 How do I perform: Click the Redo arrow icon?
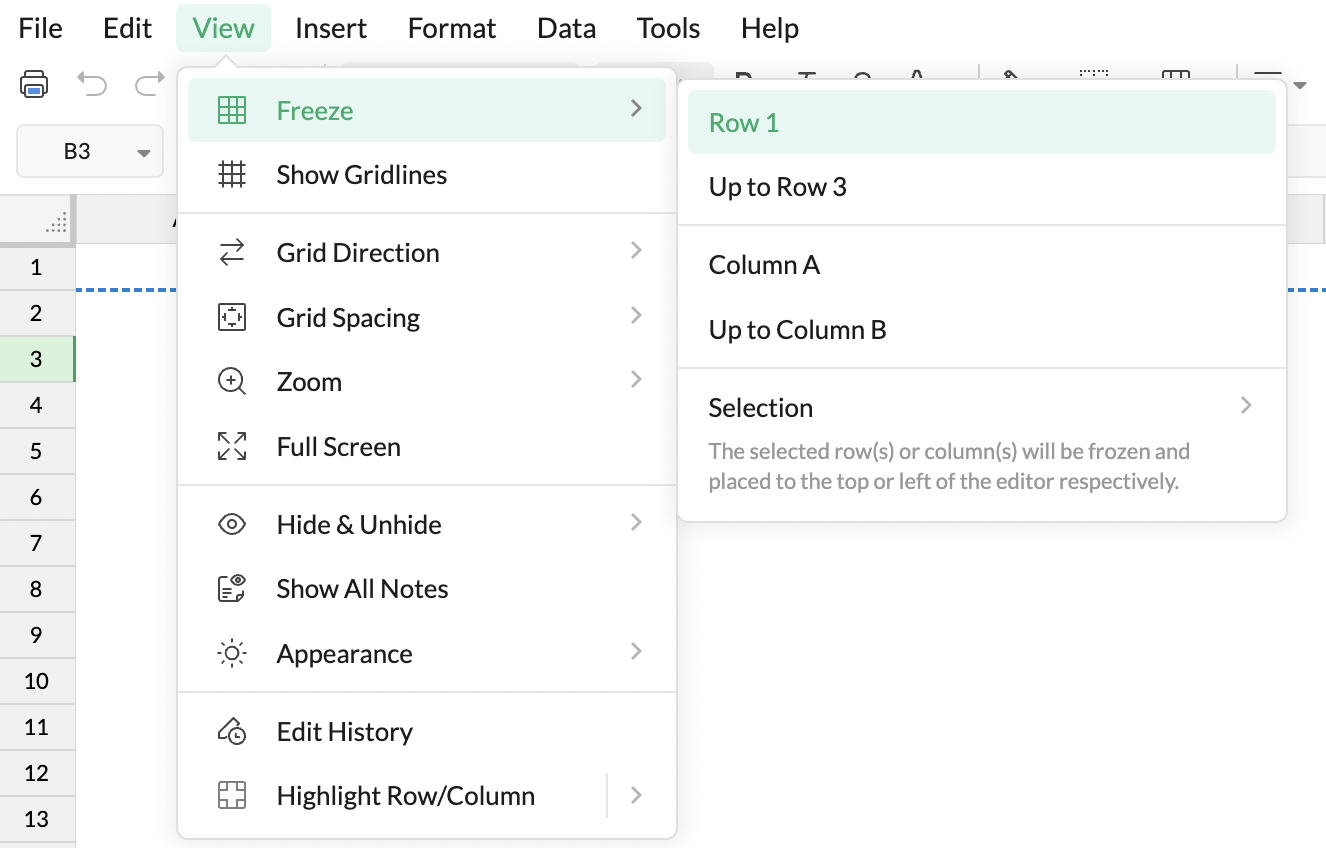point(150,84)
